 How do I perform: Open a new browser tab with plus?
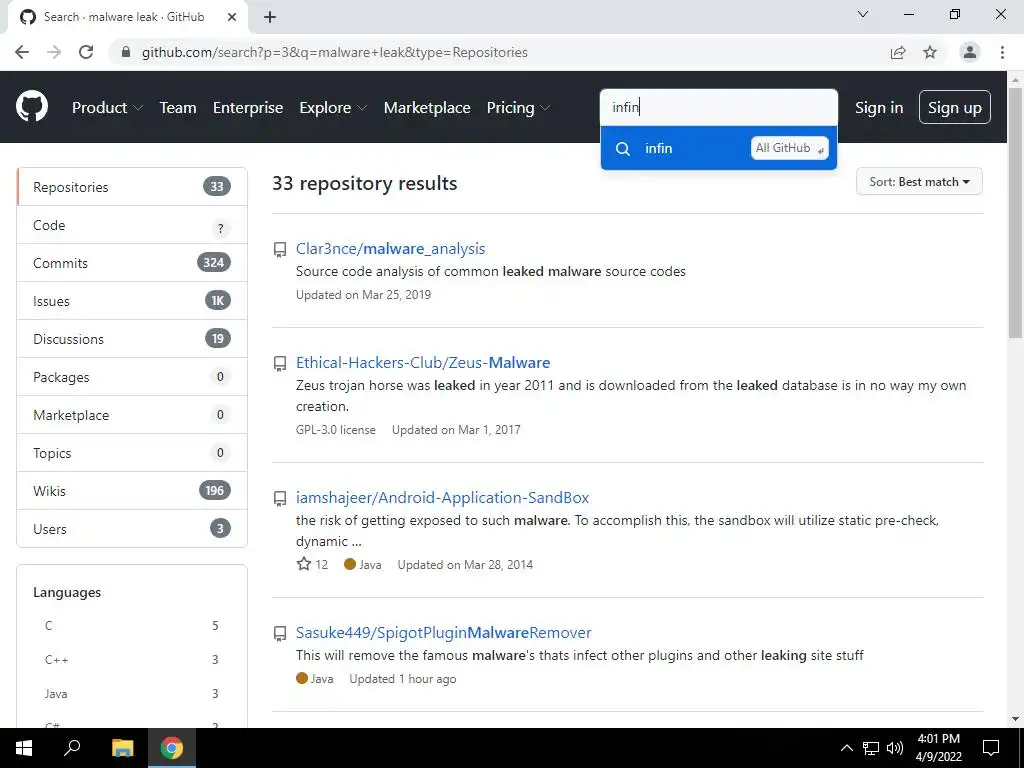[x=270, y=17]
